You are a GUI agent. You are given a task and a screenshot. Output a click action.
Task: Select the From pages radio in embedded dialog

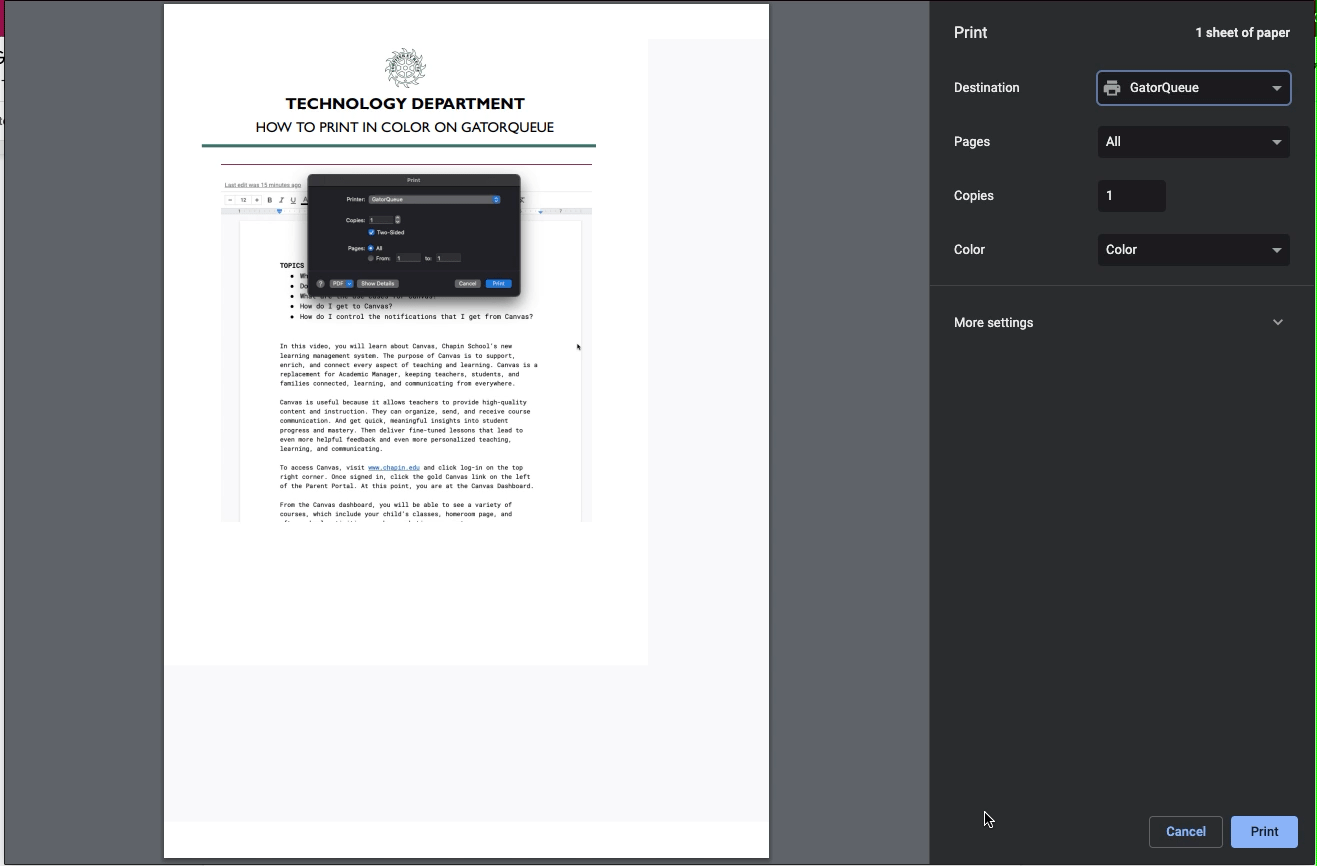point(370,258)
